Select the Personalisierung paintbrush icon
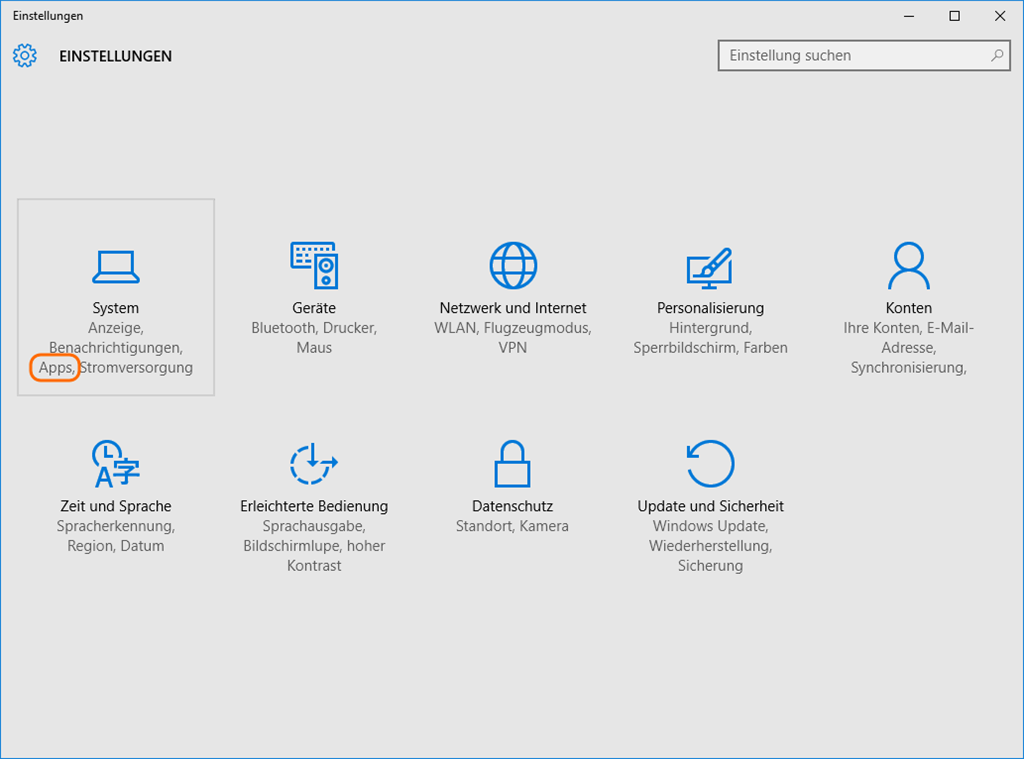Image resolution: width=1024 pixels, height=759 pixels. 710,266
